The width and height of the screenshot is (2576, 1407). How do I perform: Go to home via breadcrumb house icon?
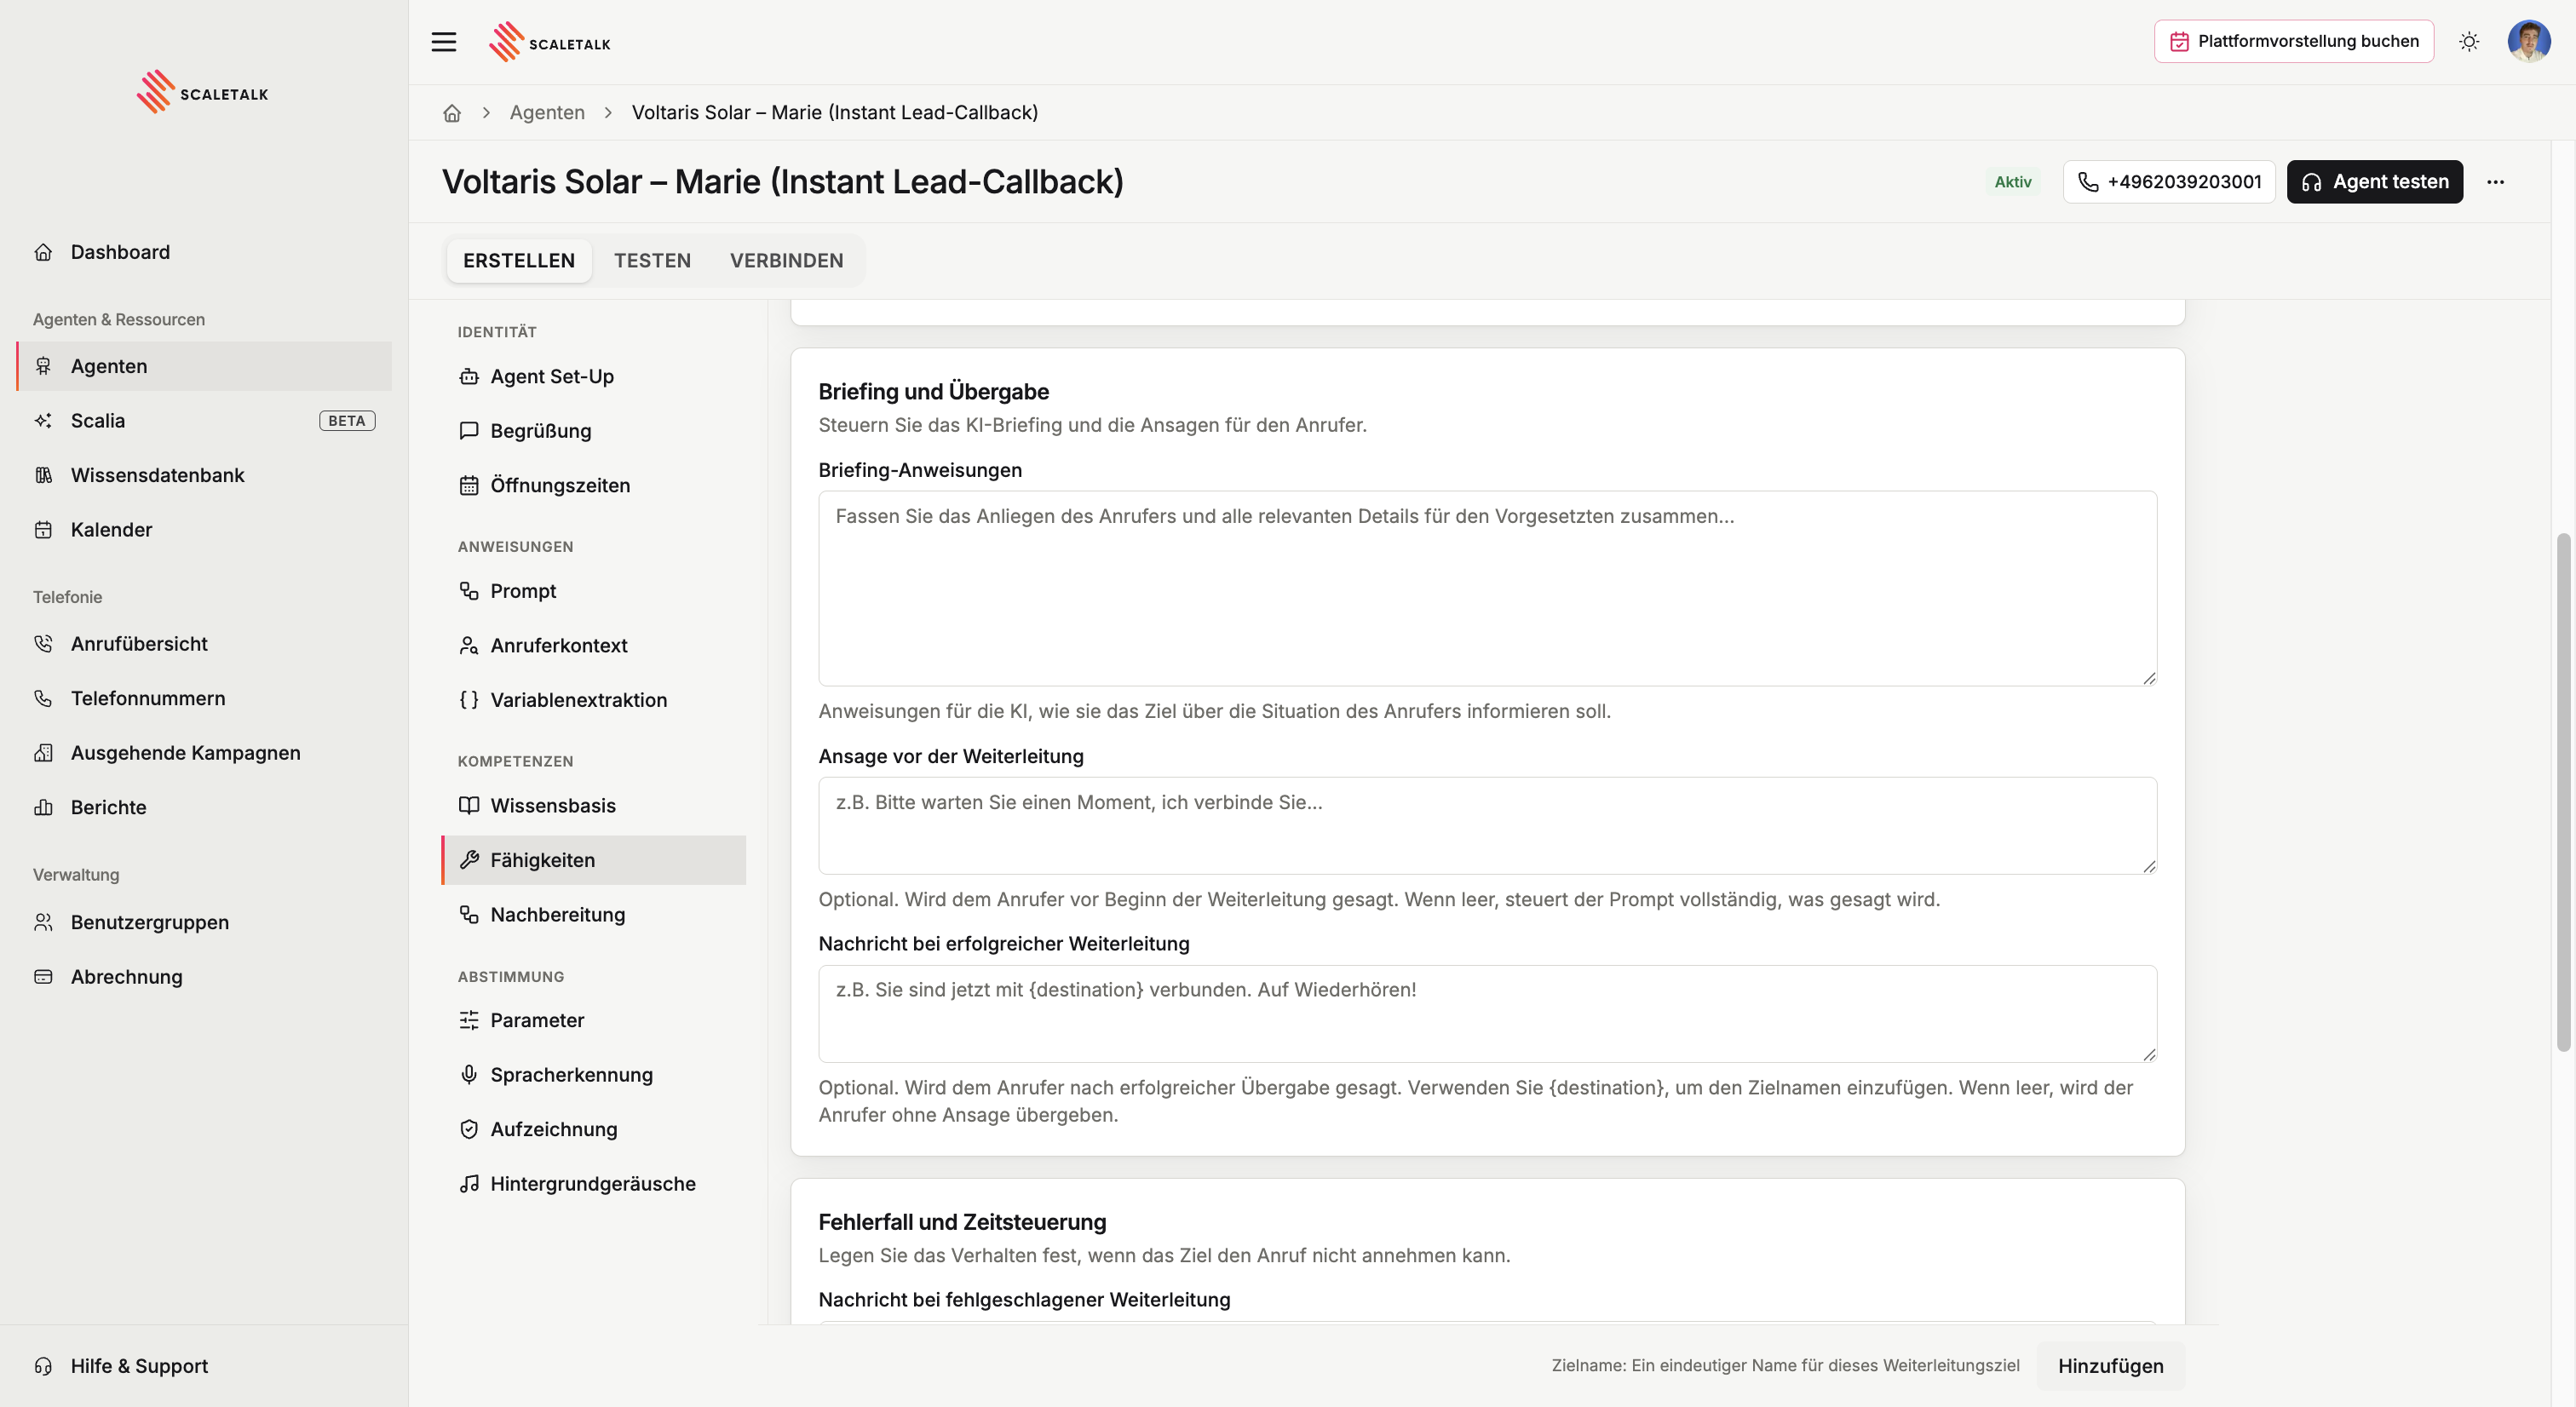pyautogui.click(x=452, y=113)
